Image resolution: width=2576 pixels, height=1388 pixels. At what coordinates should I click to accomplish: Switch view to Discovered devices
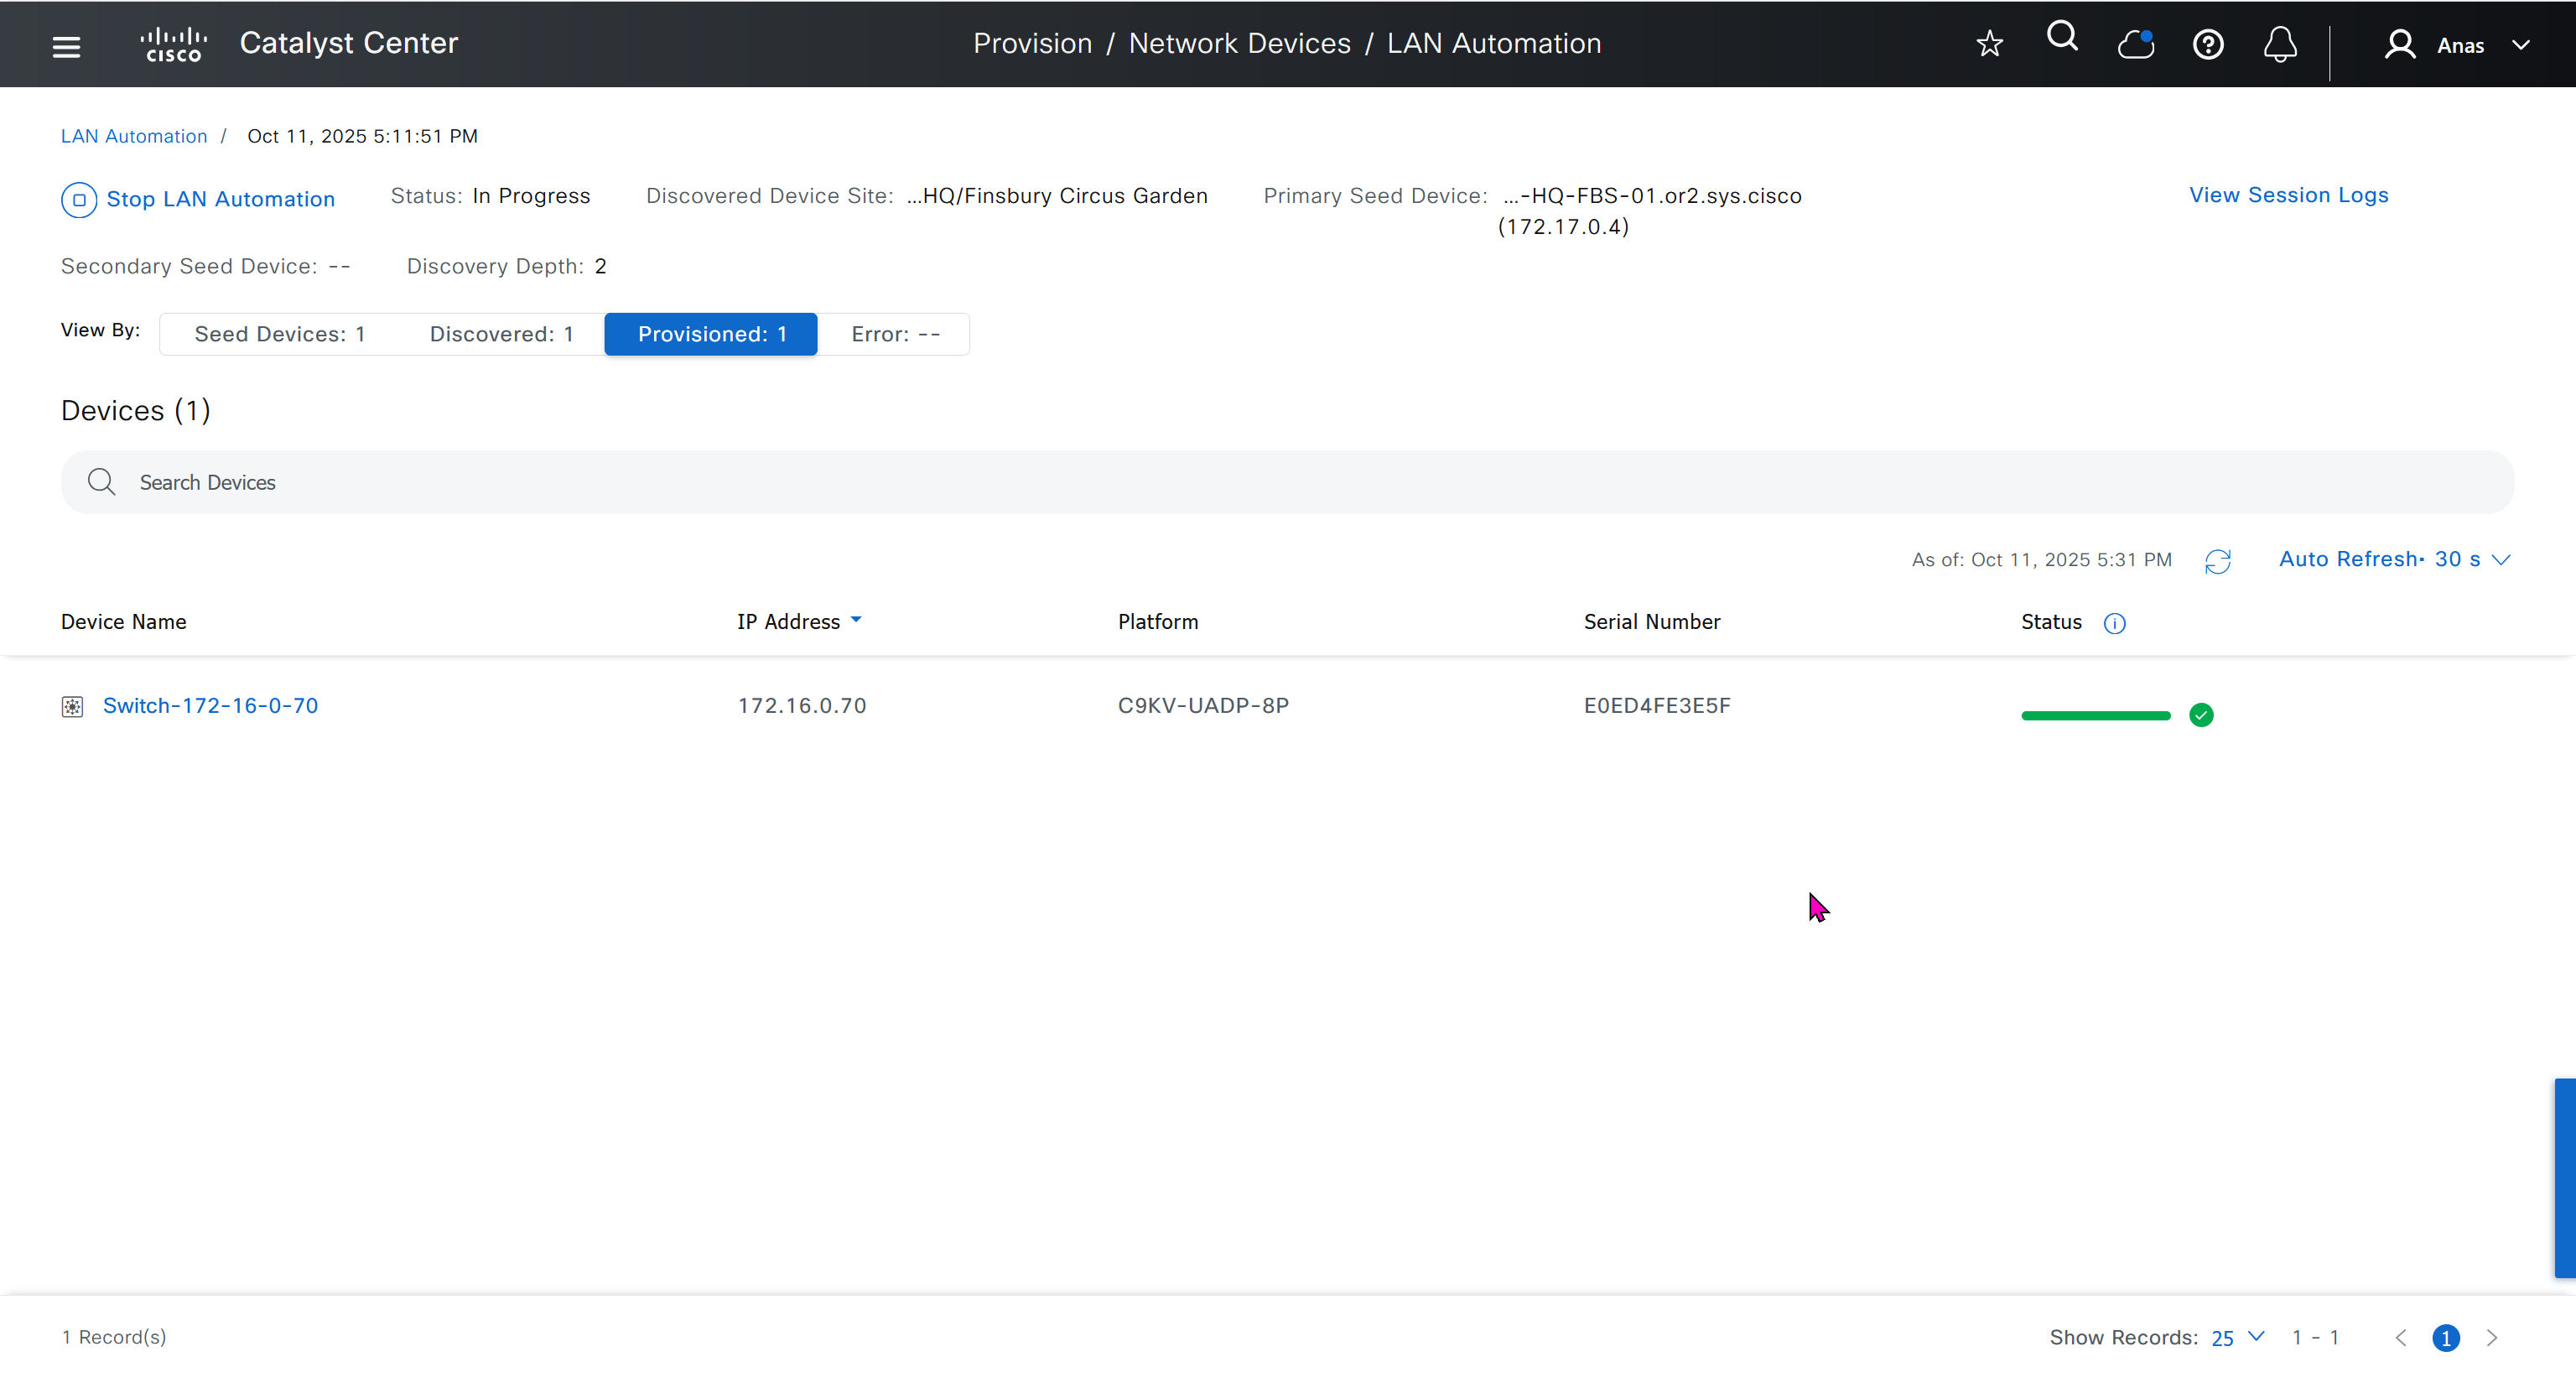[501, 334]
